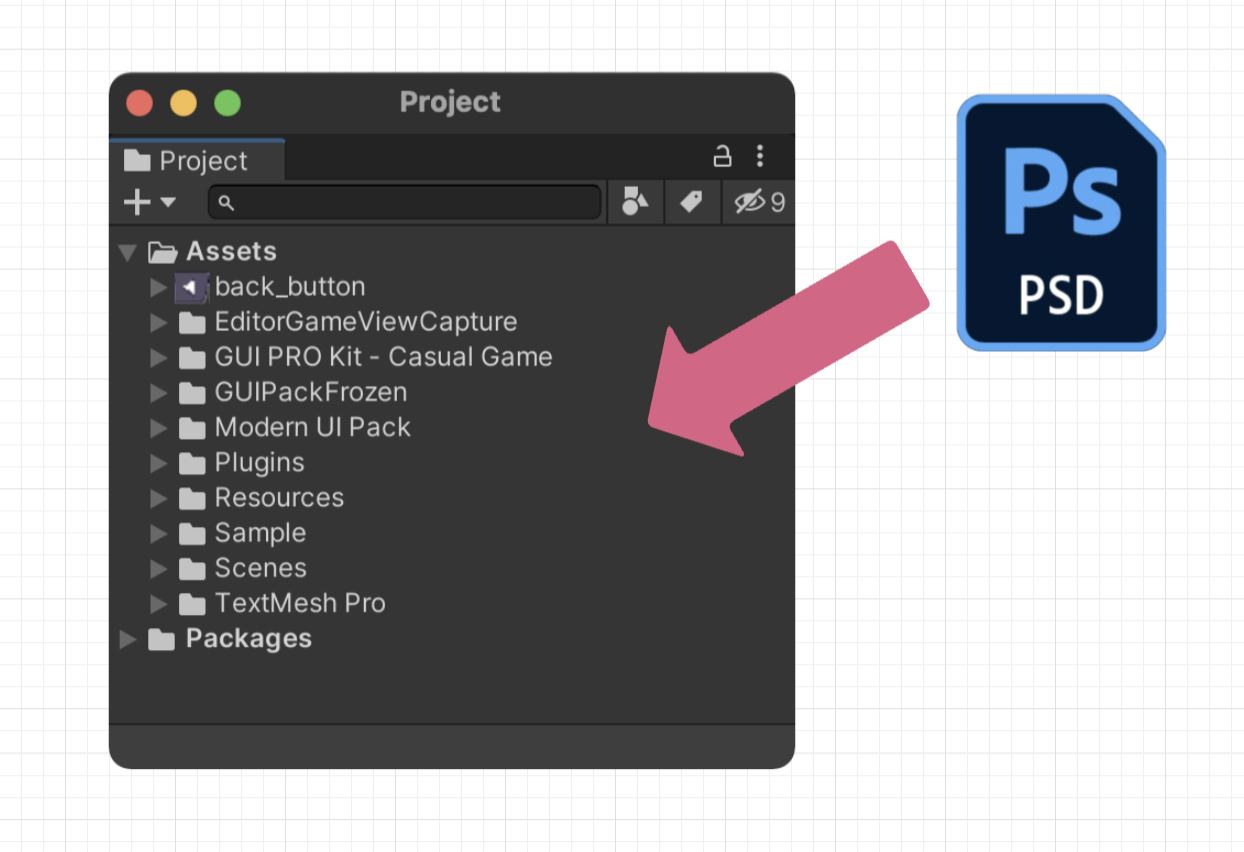The height and width of the screenshot is (852, 1244).
Task: Maximize the Project window green button
Action: [x=228, y=102]
